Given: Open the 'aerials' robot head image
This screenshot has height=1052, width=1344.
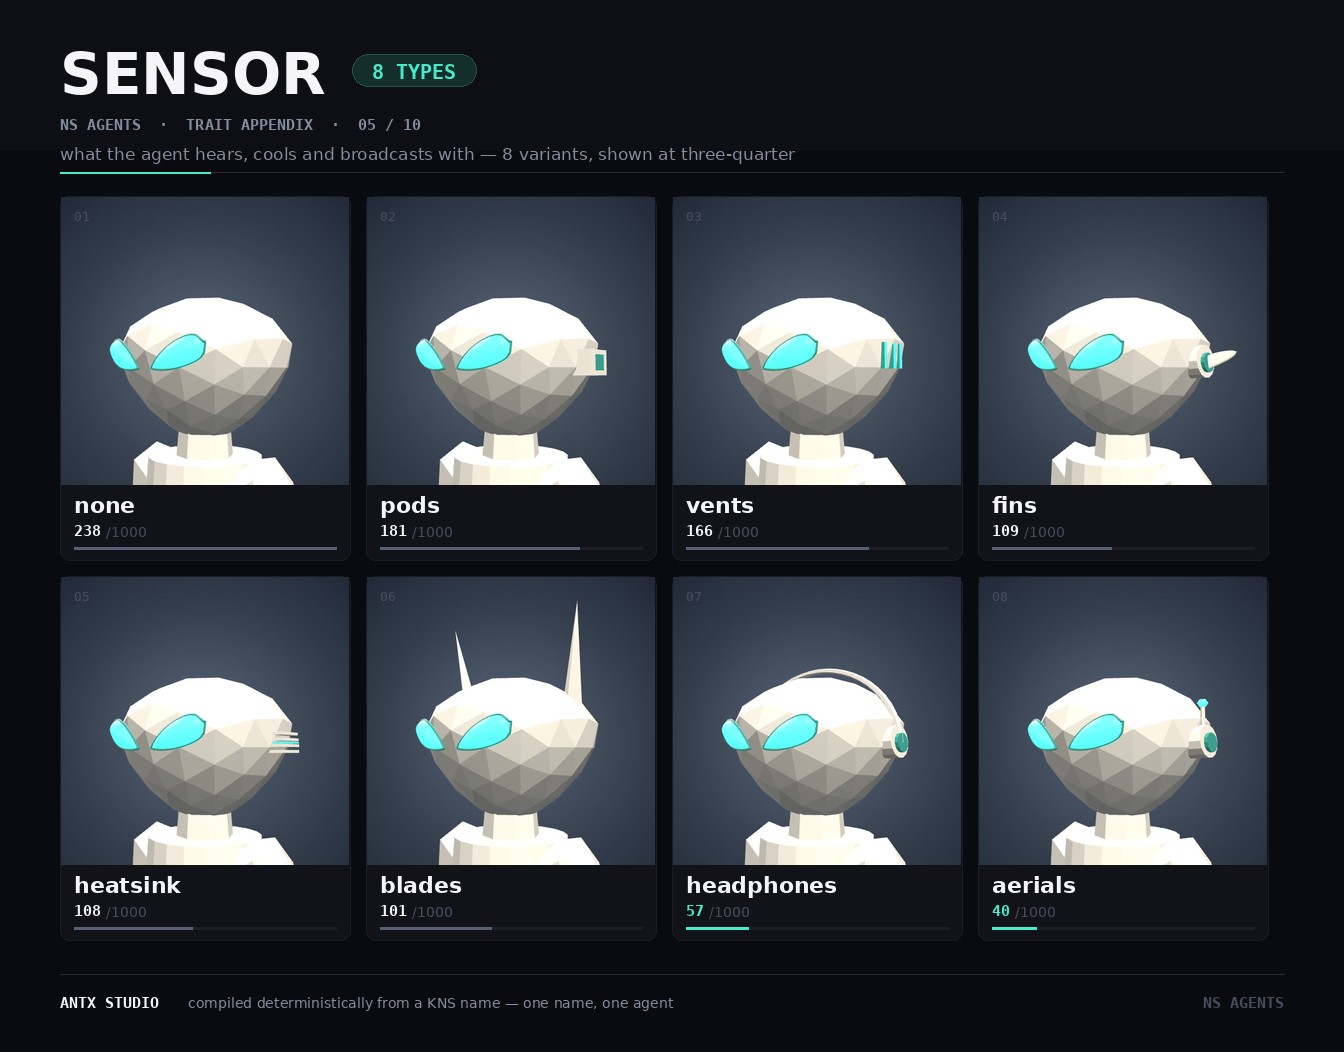Looking at the screenshot, I should (1123, 721).
